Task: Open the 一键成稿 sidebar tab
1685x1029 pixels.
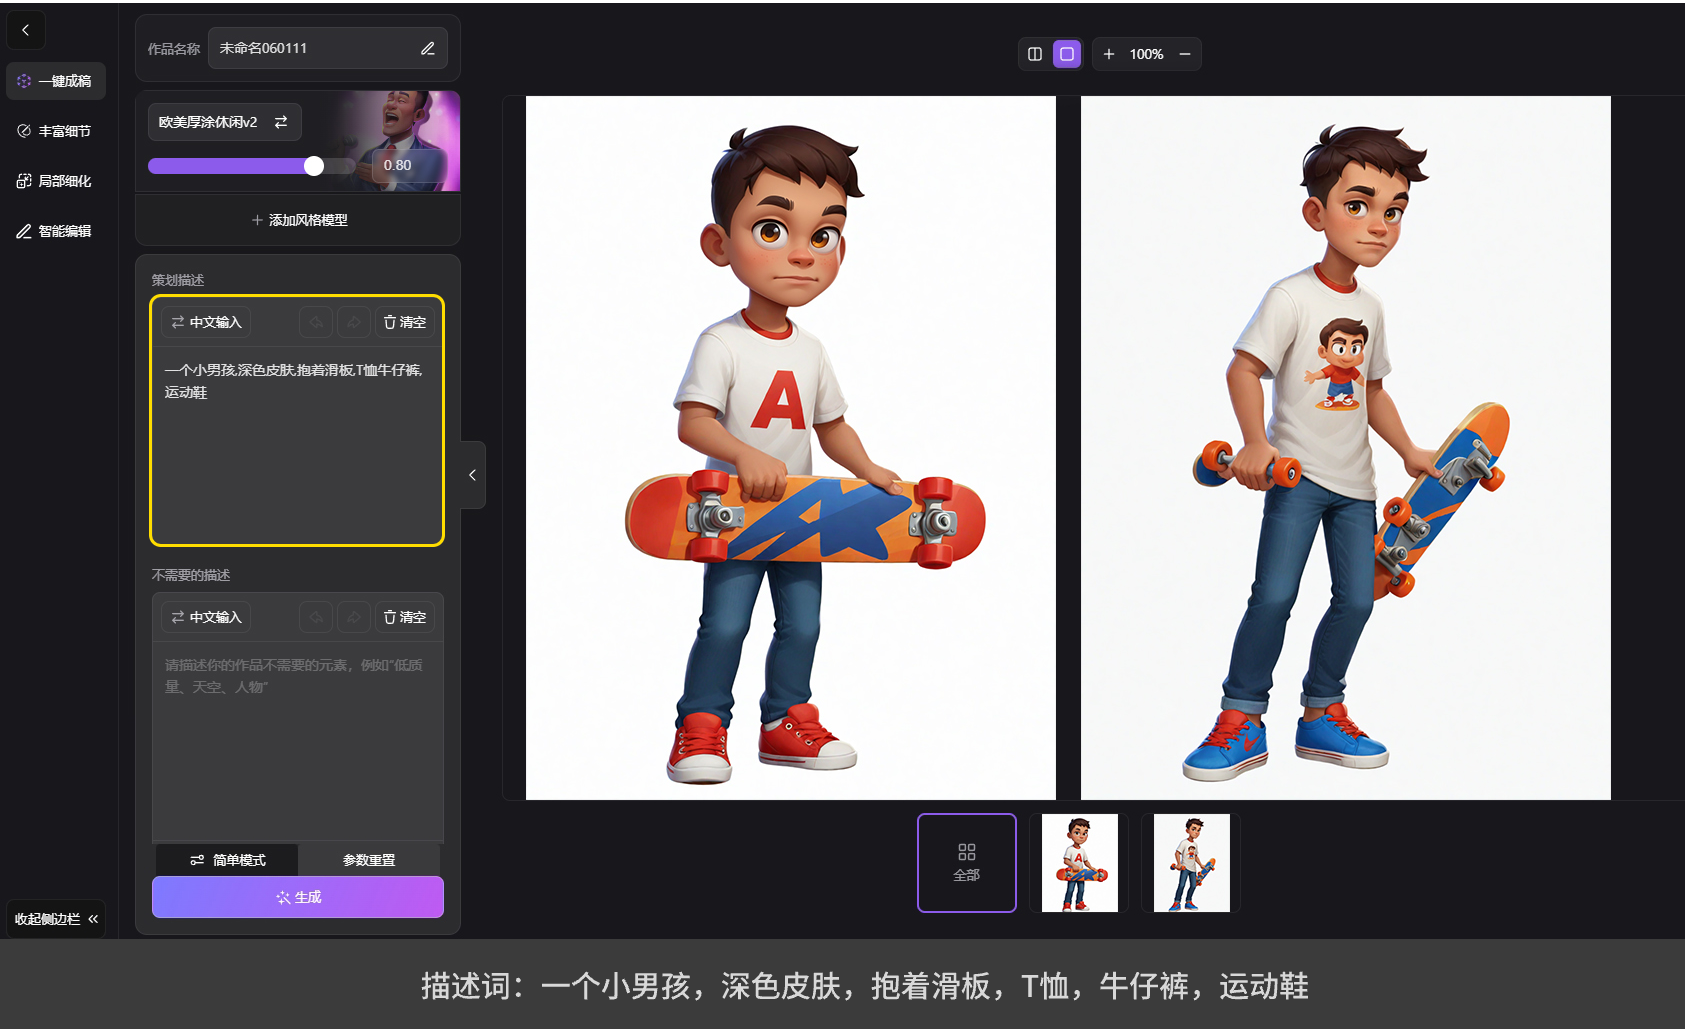Action: click(56, 81)
